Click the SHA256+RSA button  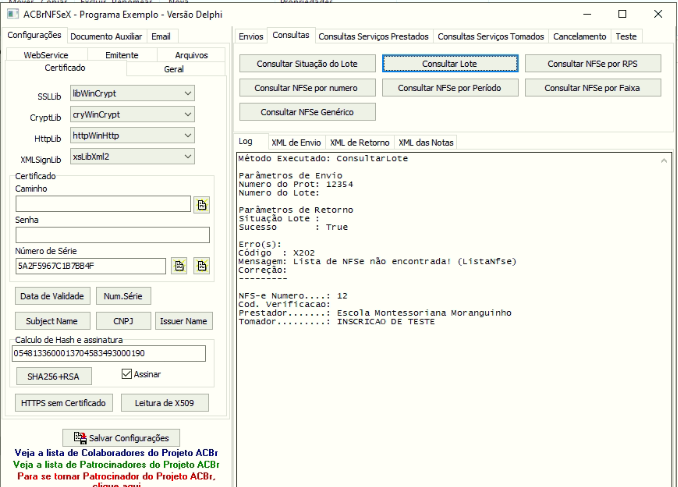tap(54, 376)
